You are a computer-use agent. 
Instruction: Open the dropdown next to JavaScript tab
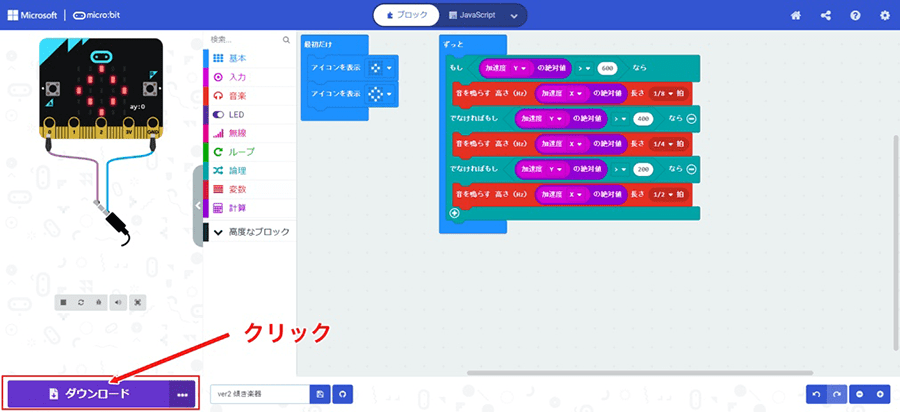pos(514,15)
